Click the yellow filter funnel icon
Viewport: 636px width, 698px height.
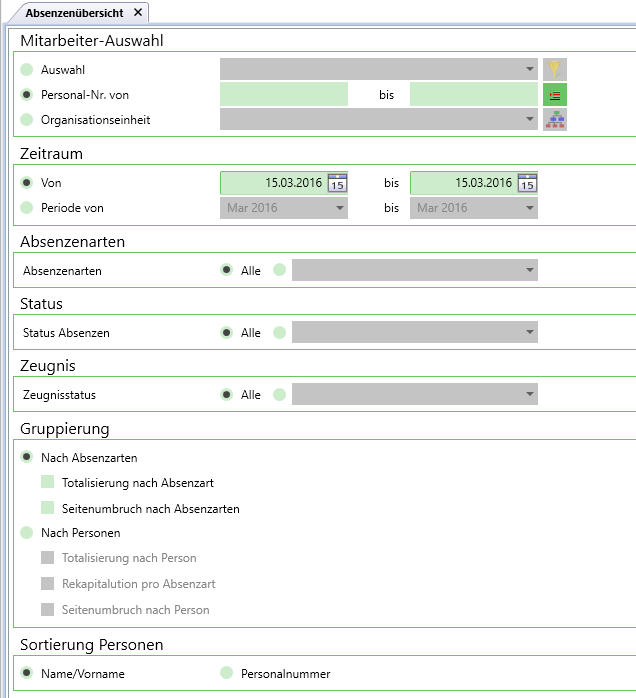(x=555, y=69)
